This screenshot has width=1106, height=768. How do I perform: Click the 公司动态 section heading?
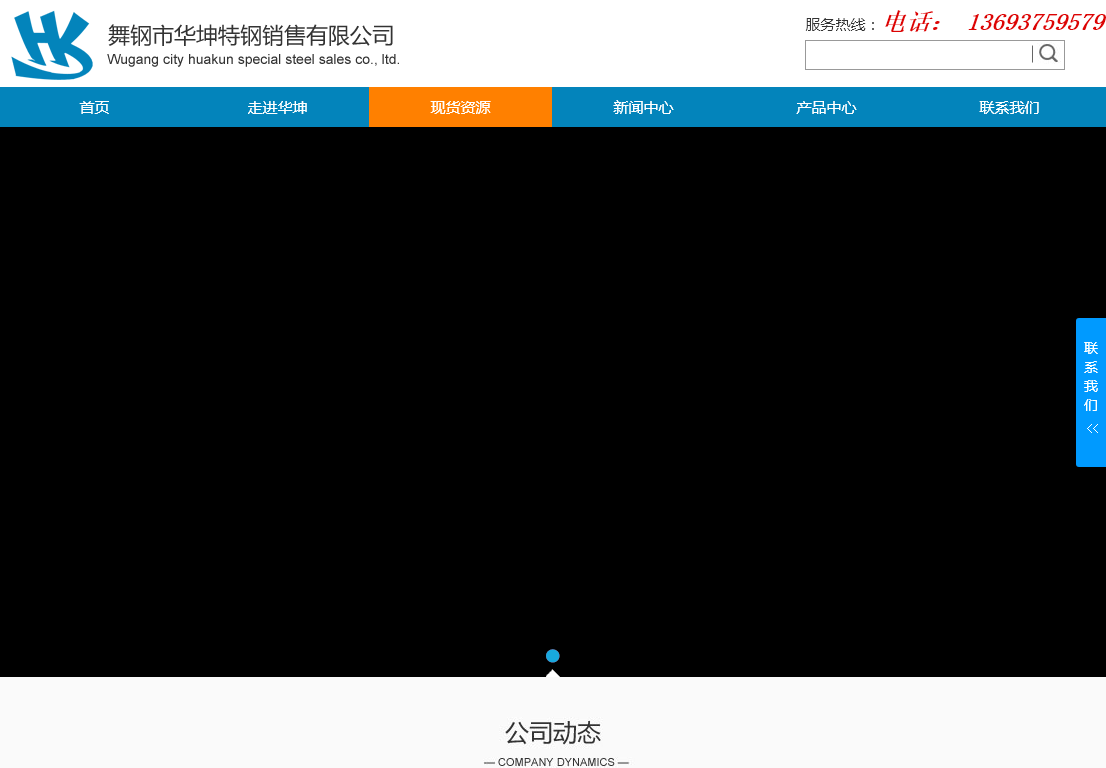point(553,733)
